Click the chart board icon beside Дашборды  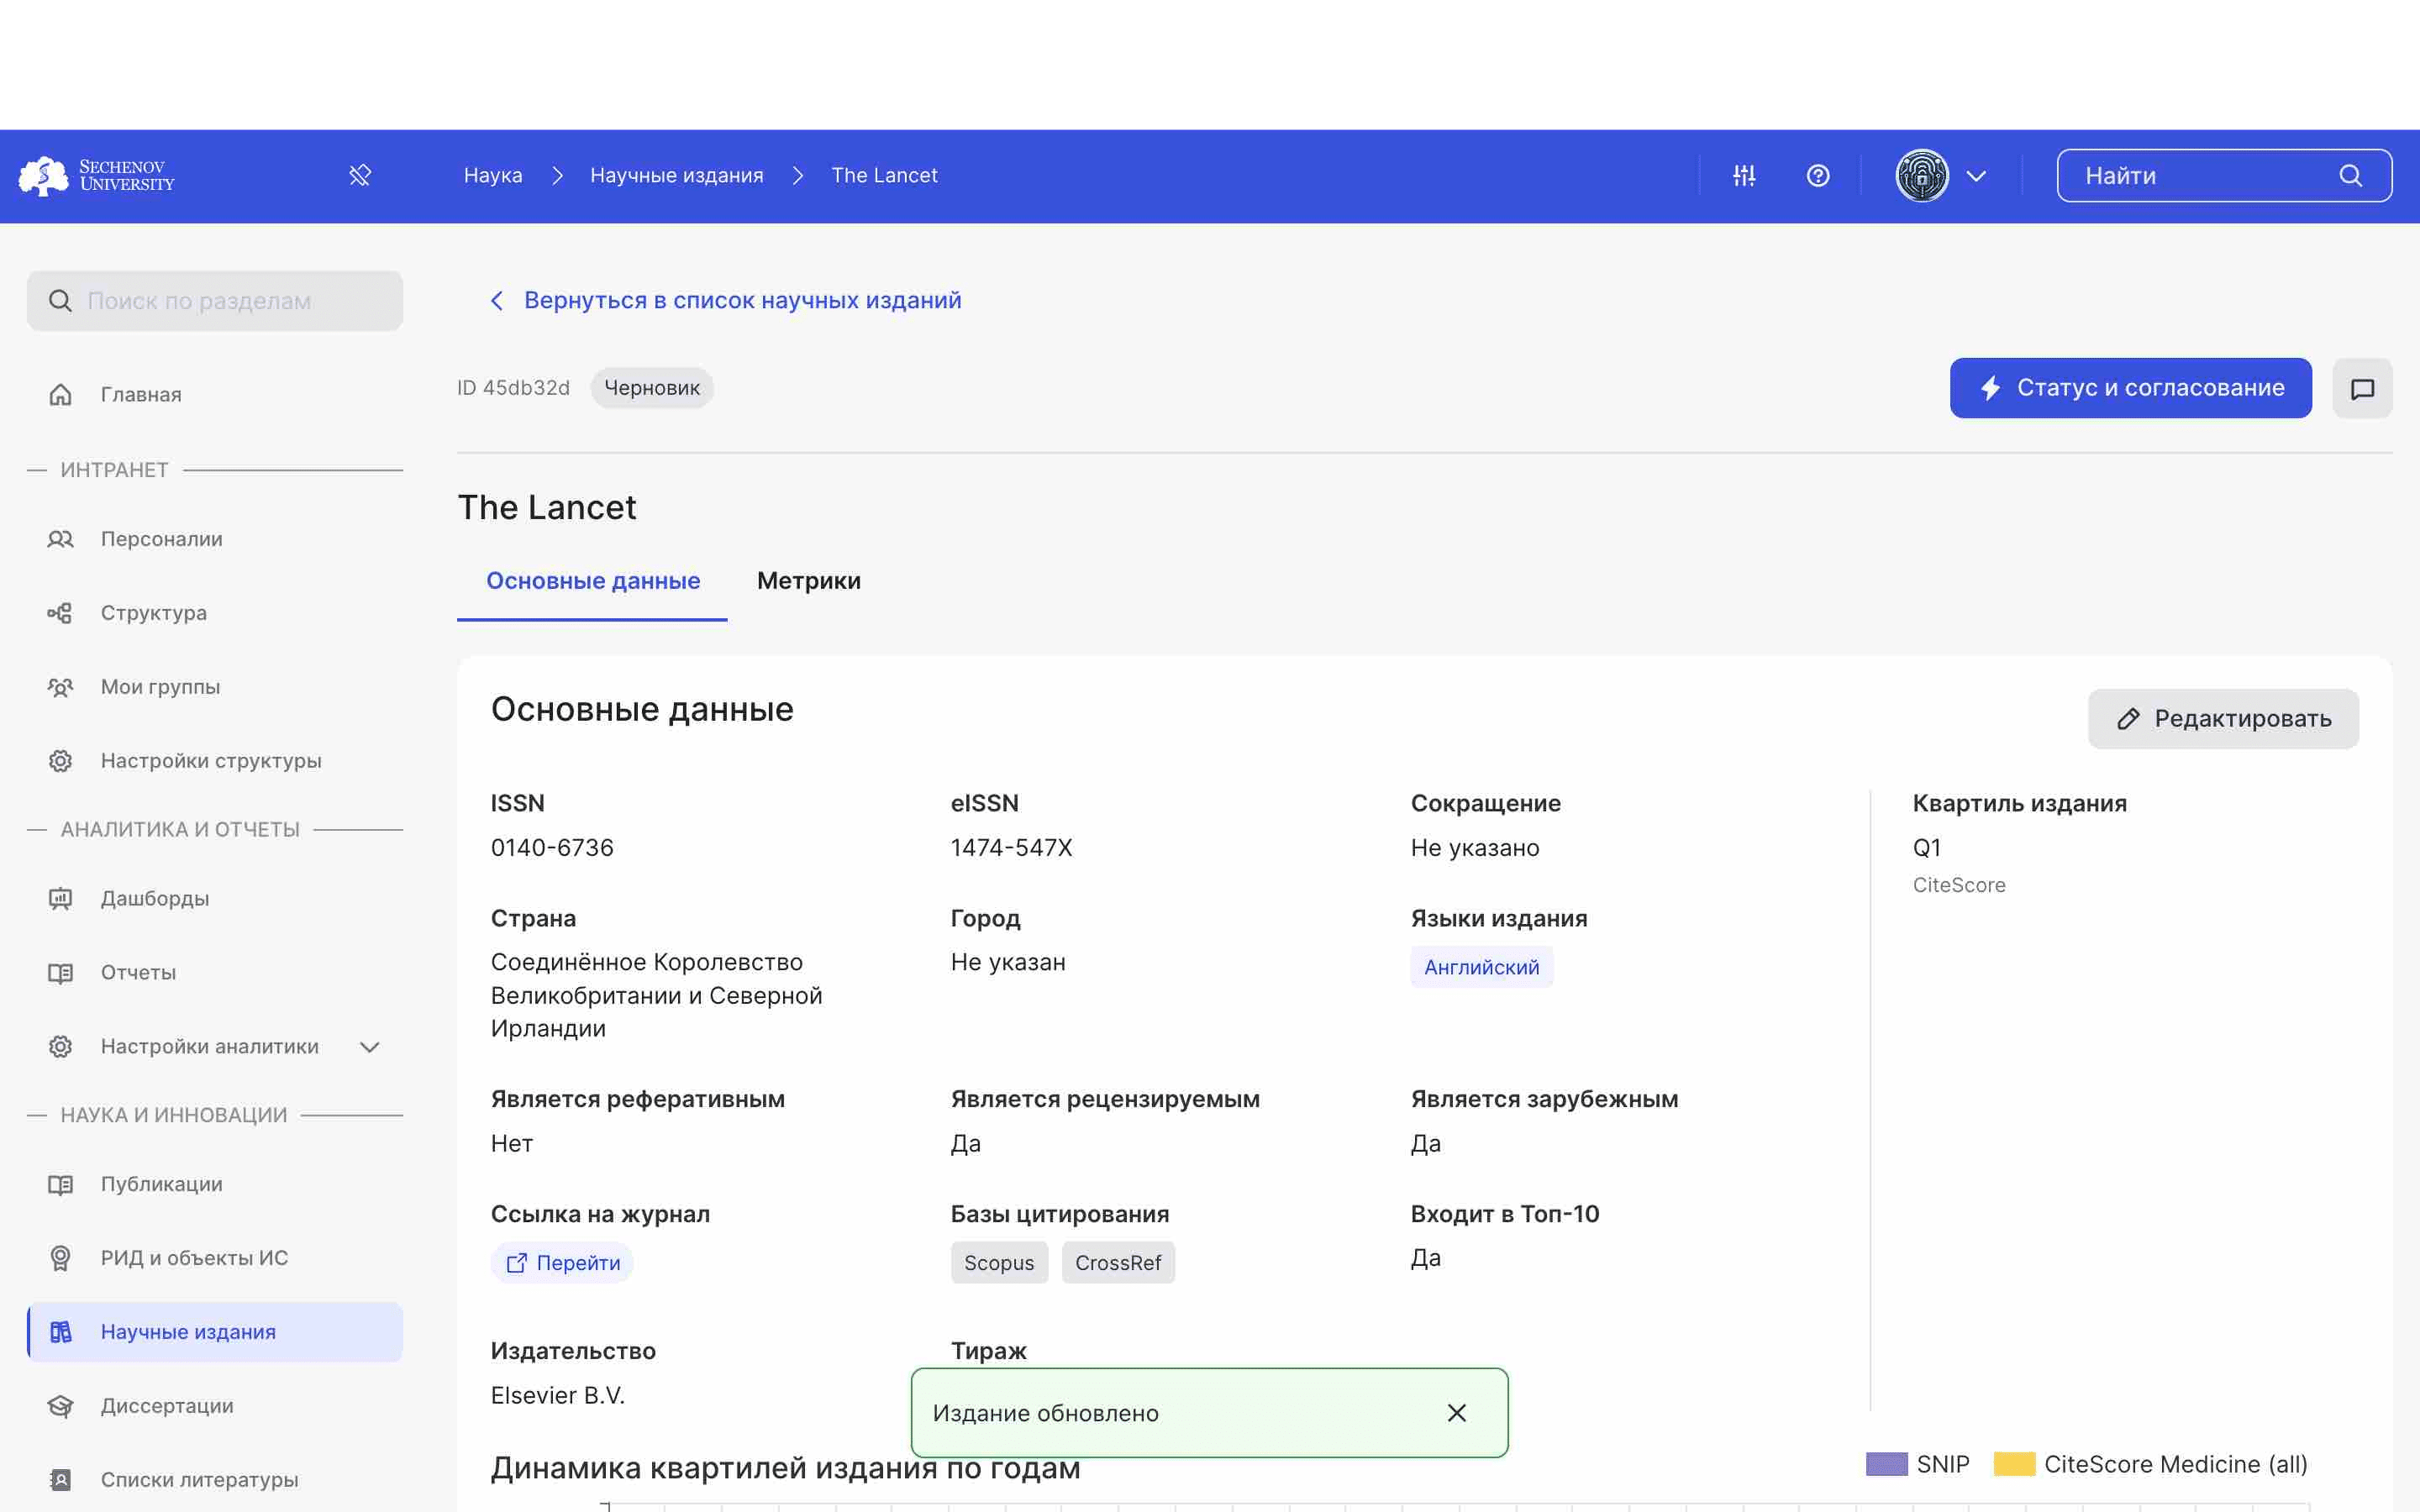tap(61, 898)
